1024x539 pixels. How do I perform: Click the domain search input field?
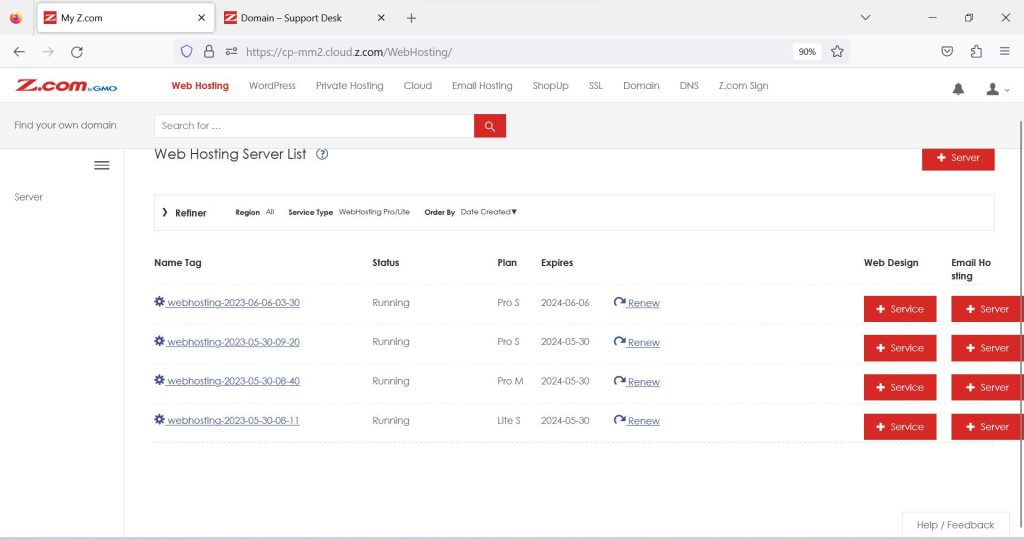tap(314, 126)
